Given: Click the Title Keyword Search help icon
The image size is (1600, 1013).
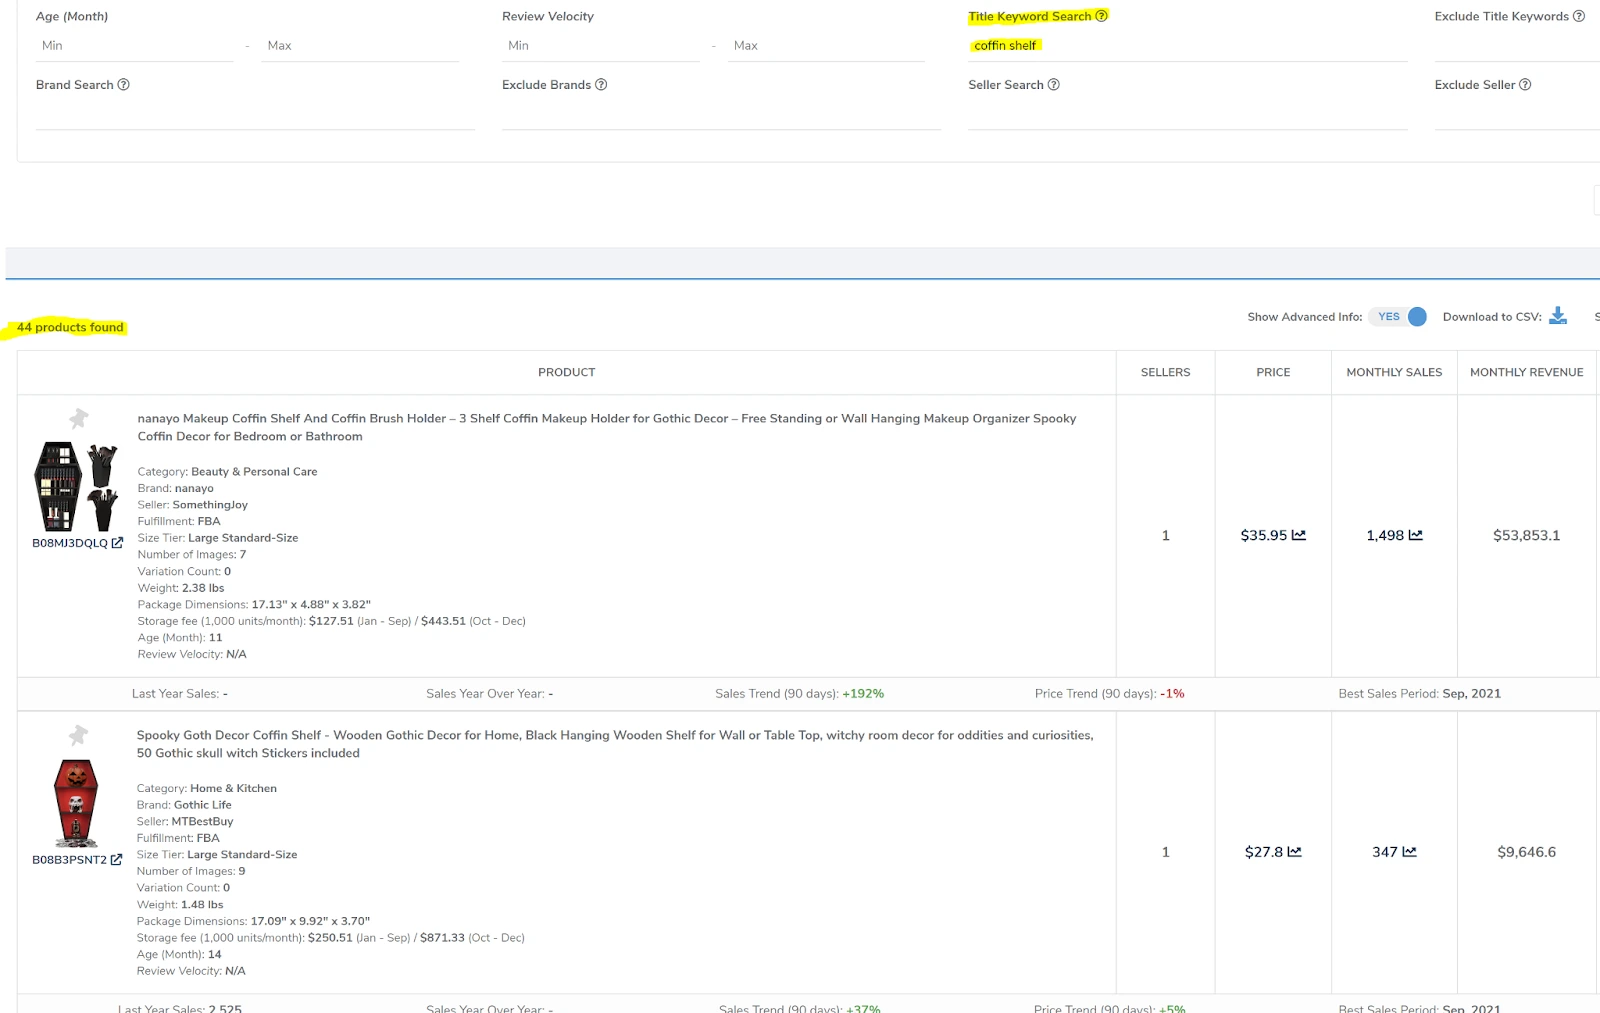Looking at the screenshot, I should (x=1101, y=16).
